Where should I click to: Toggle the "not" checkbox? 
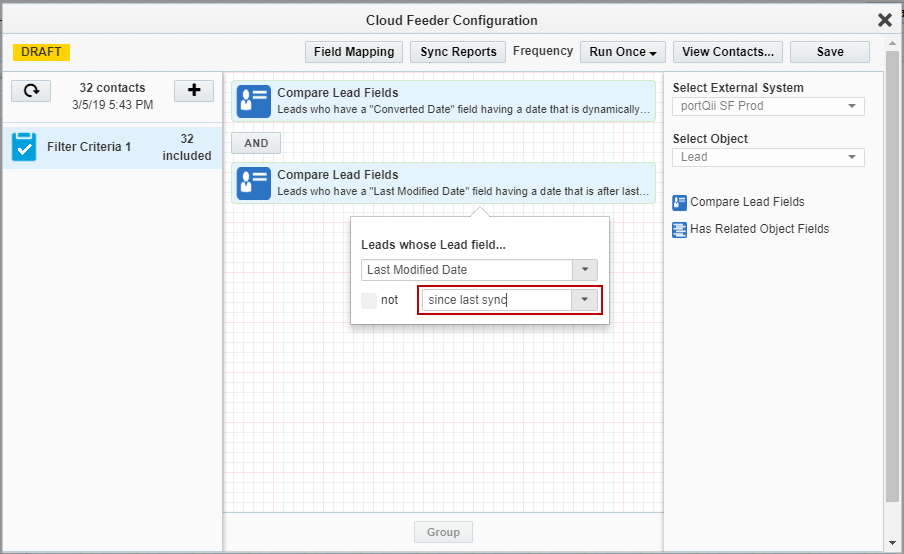pos(369,300)
